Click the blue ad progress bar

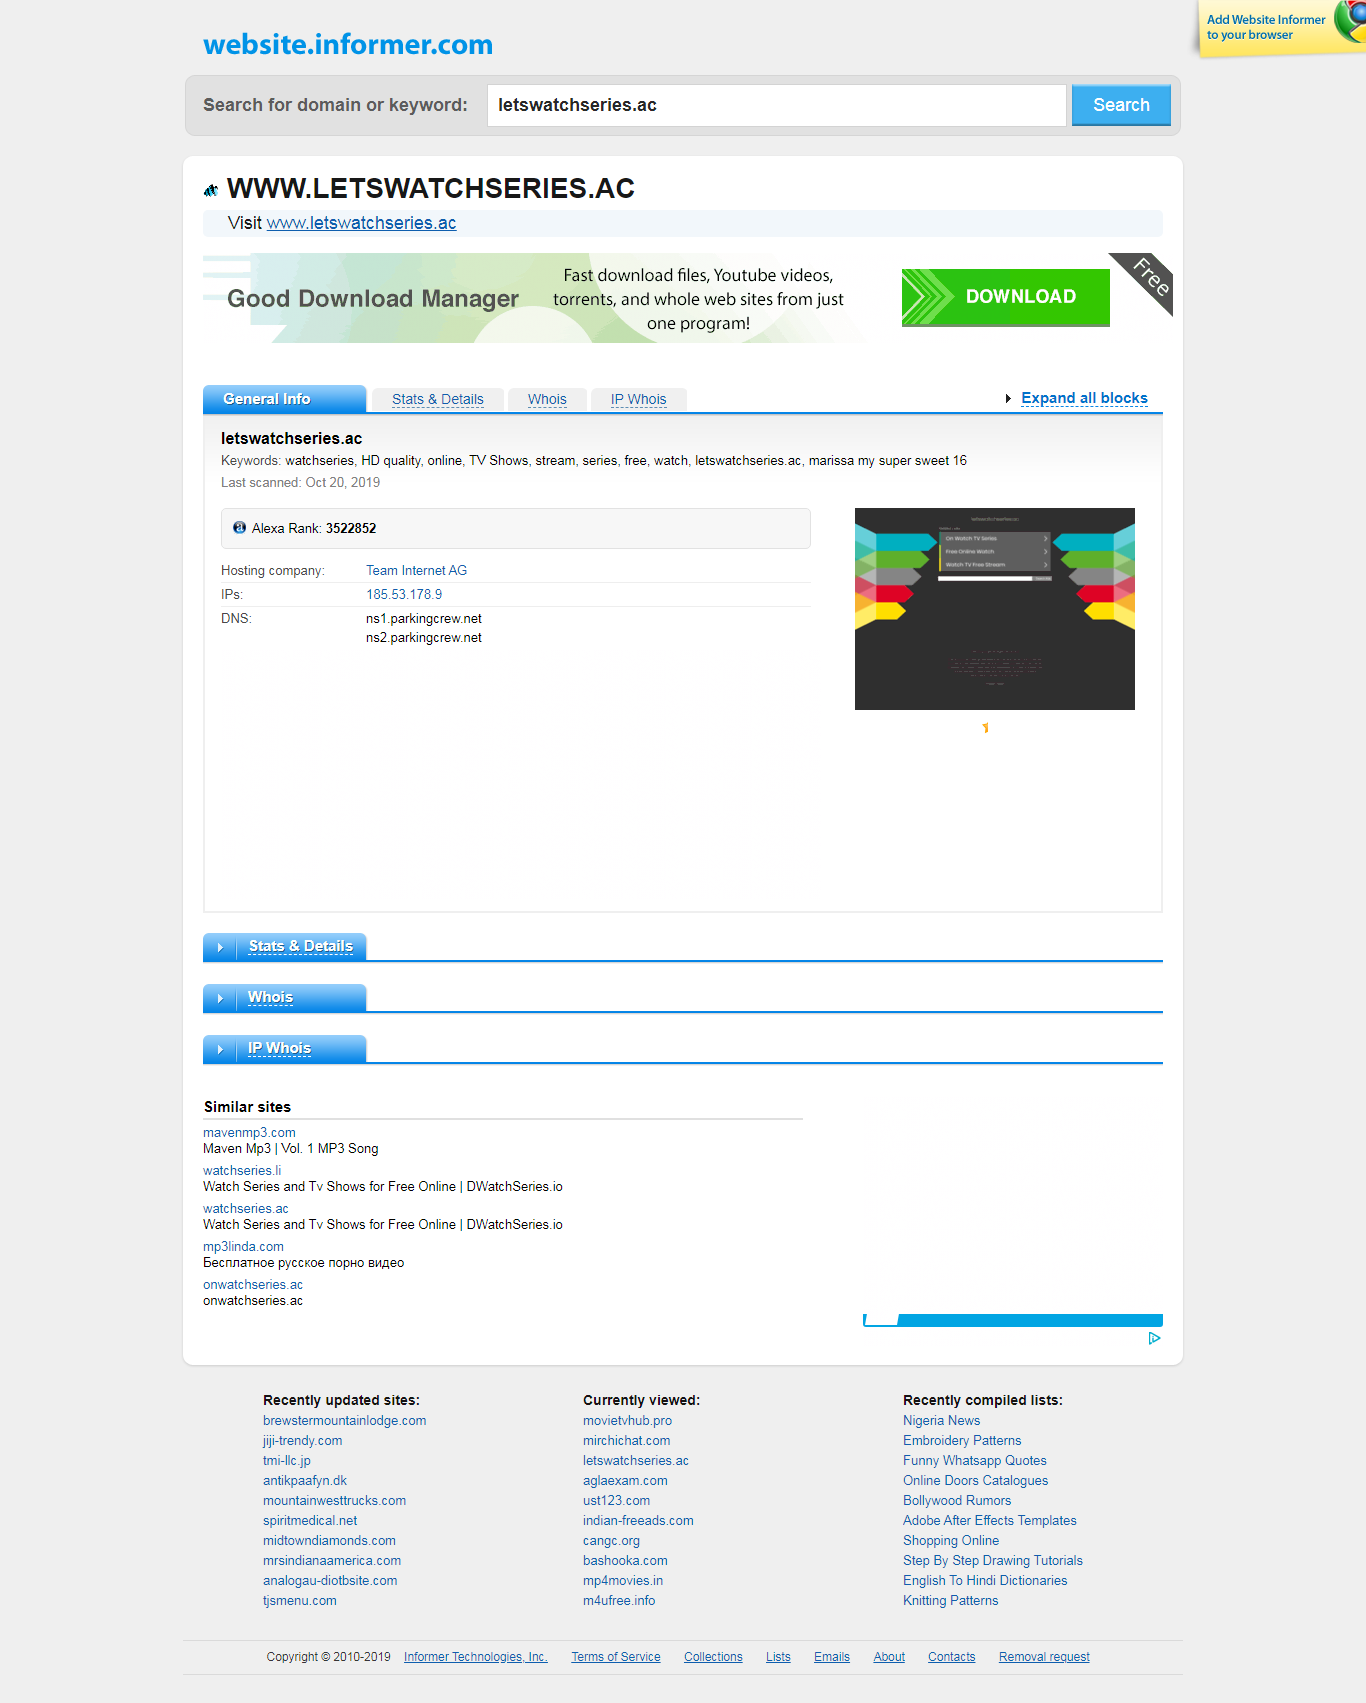pos(1013,1320)
